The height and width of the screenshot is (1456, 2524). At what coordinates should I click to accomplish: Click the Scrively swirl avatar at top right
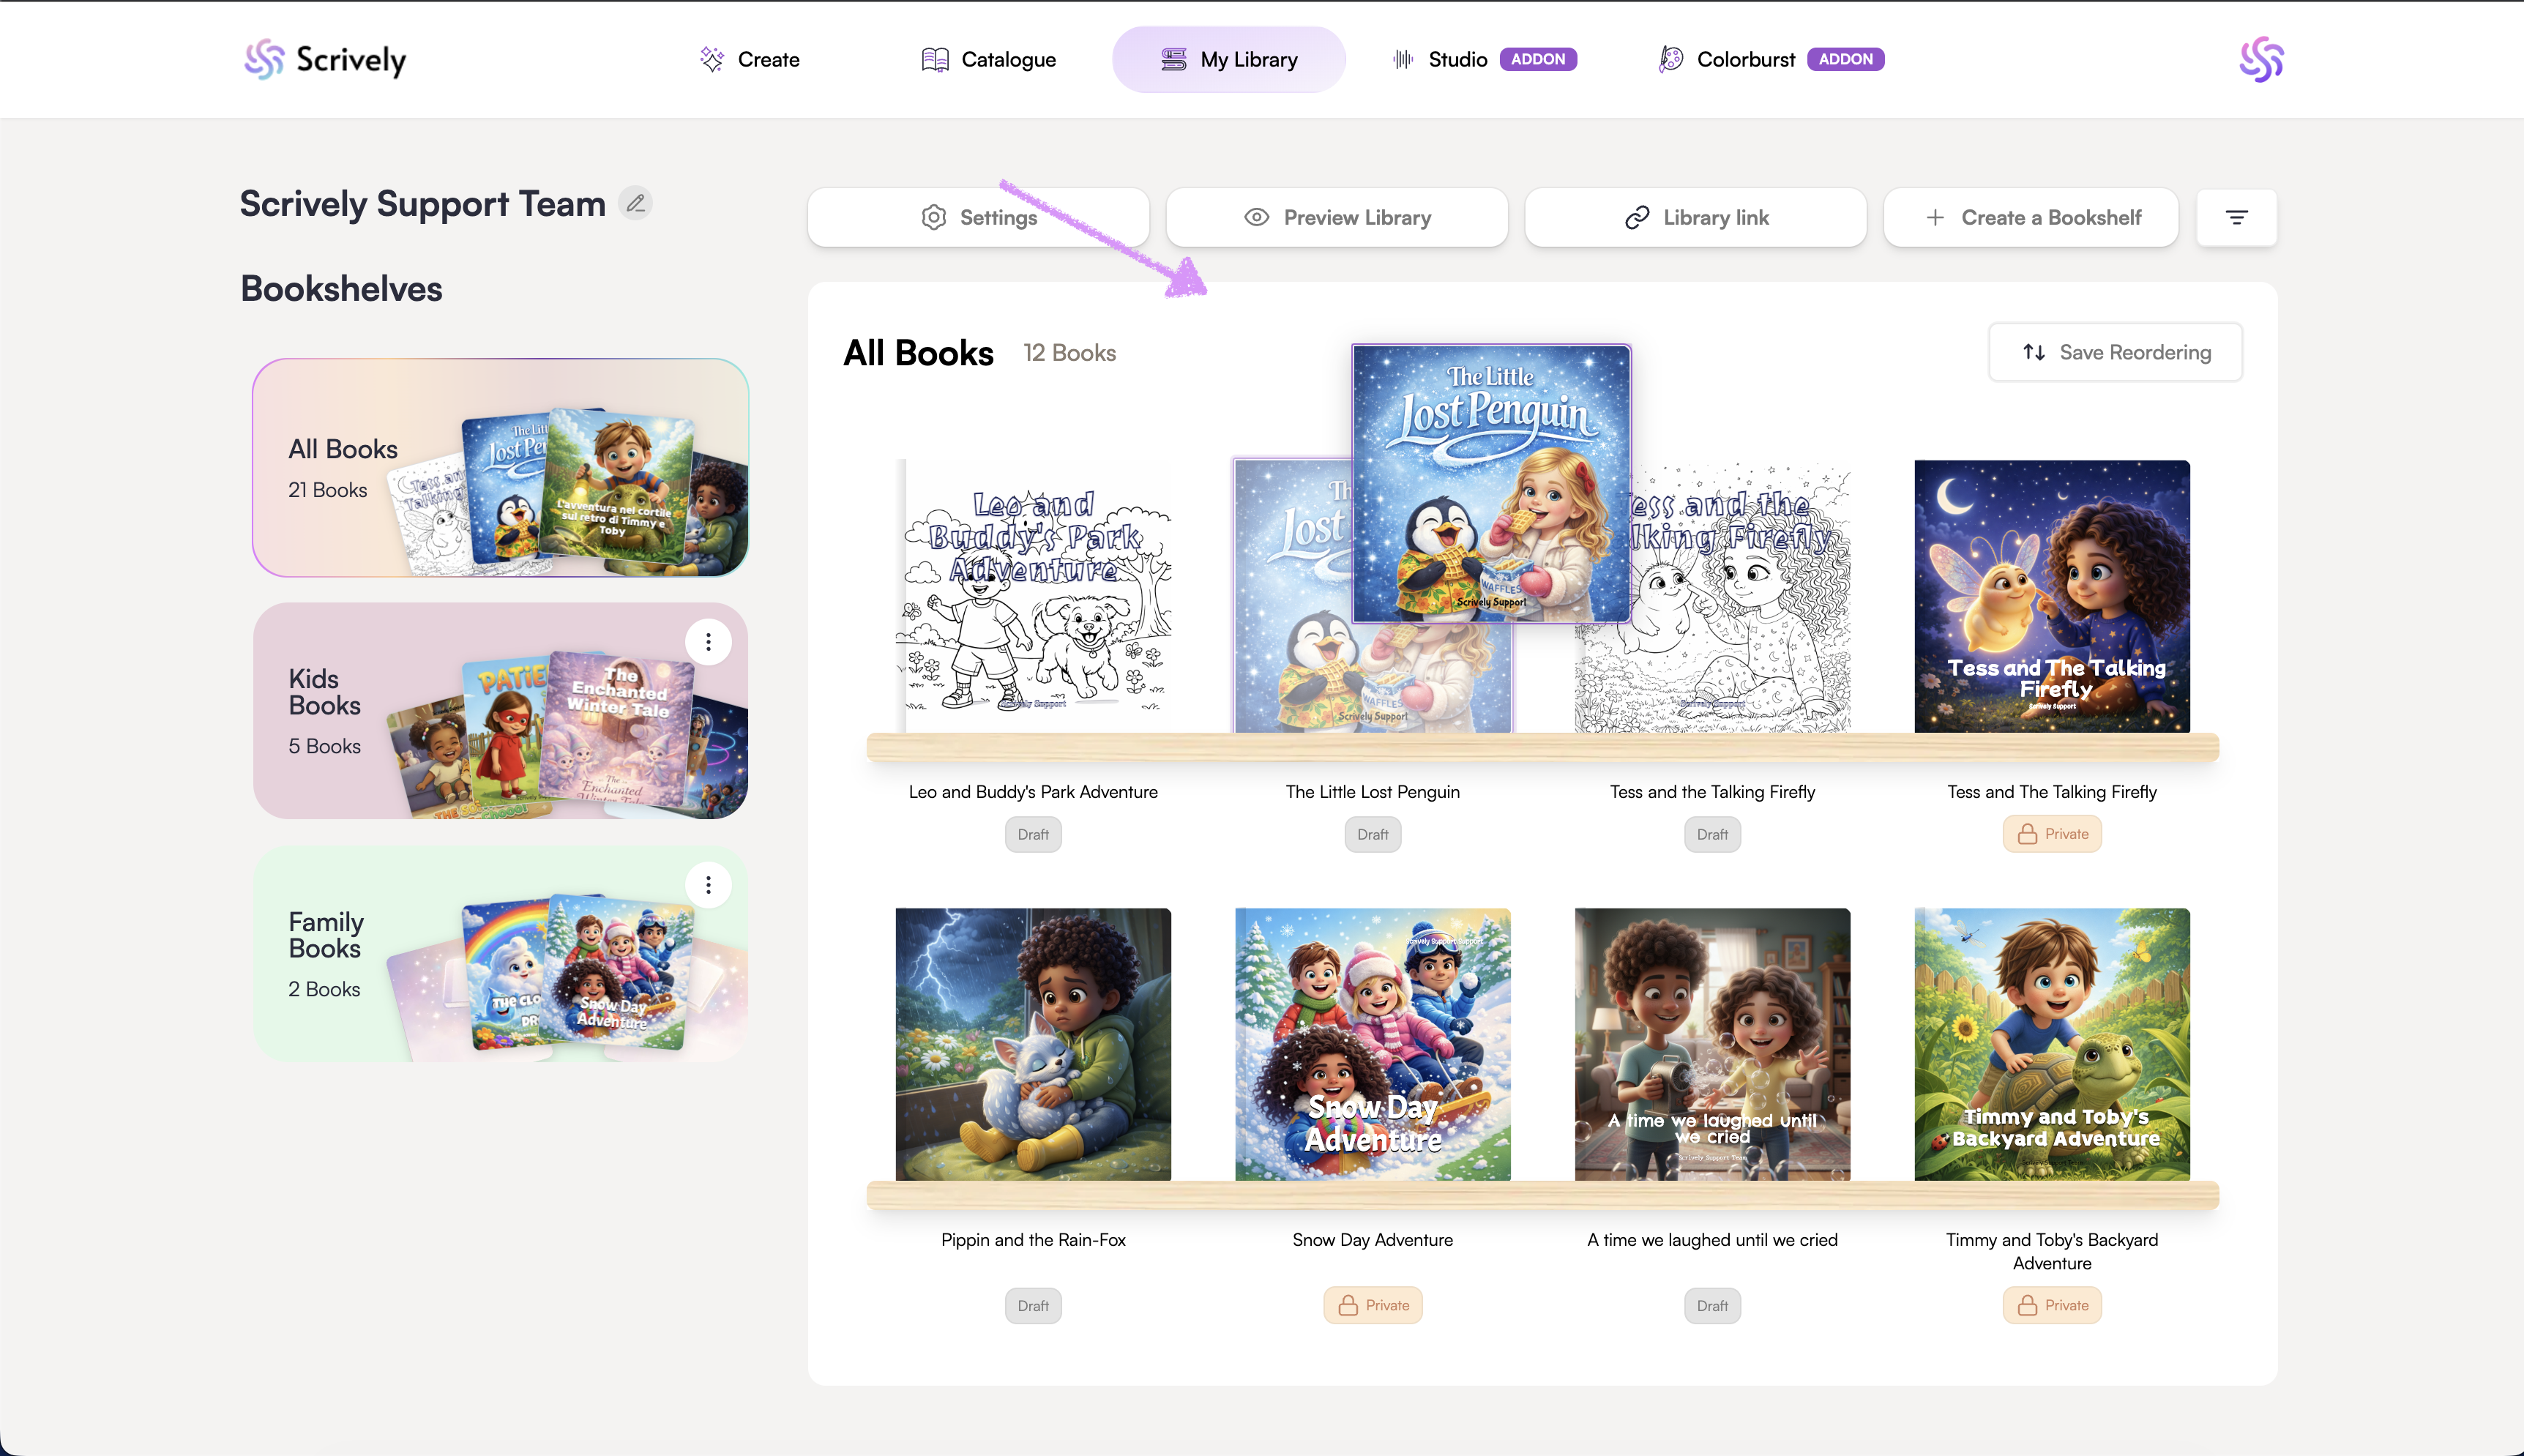(x=2261, y=59)
